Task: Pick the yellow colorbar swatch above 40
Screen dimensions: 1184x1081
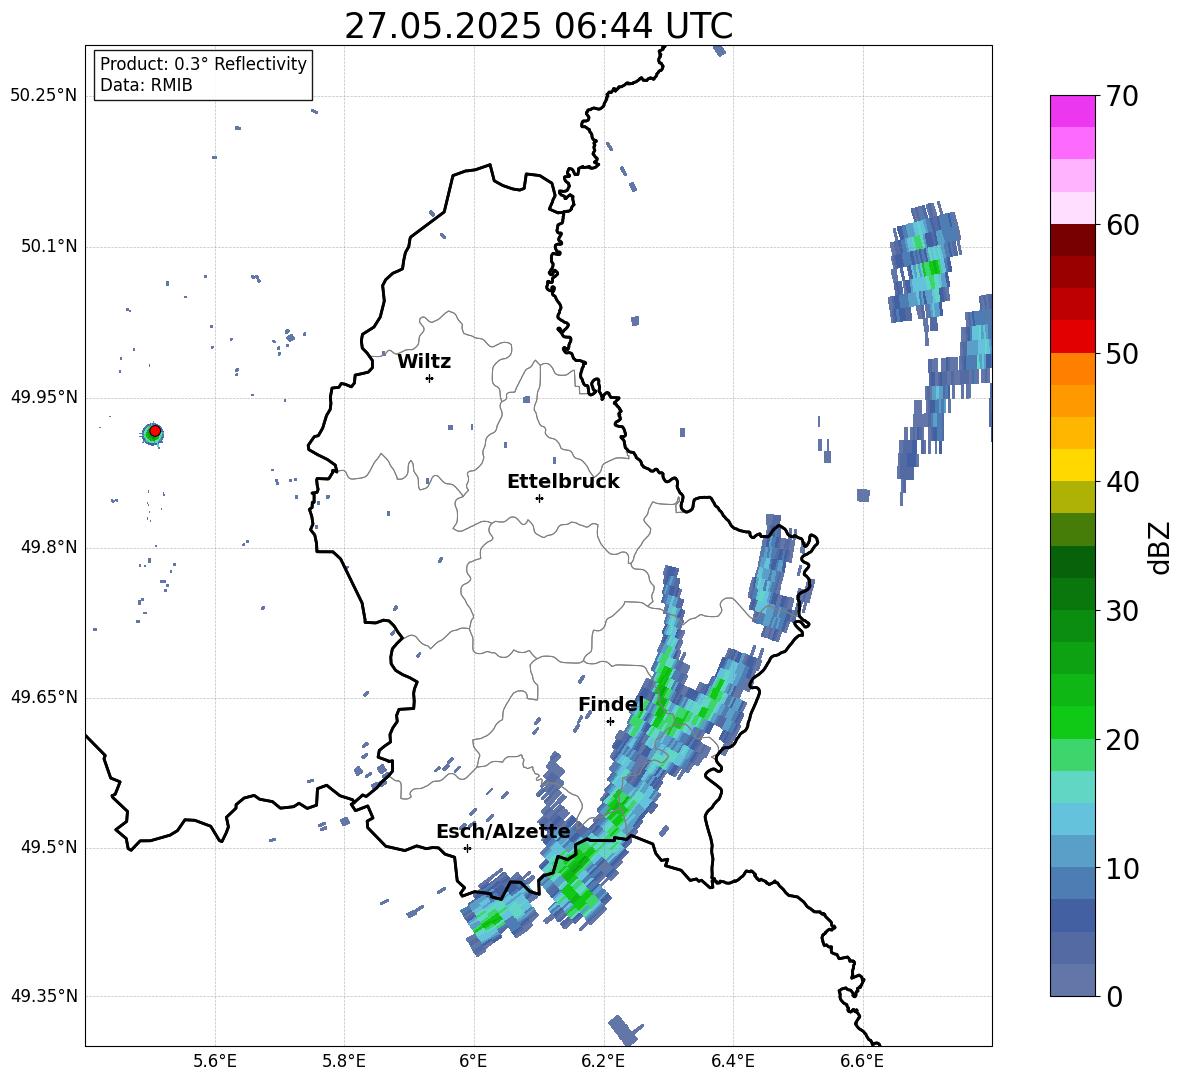Action: 1072,465
